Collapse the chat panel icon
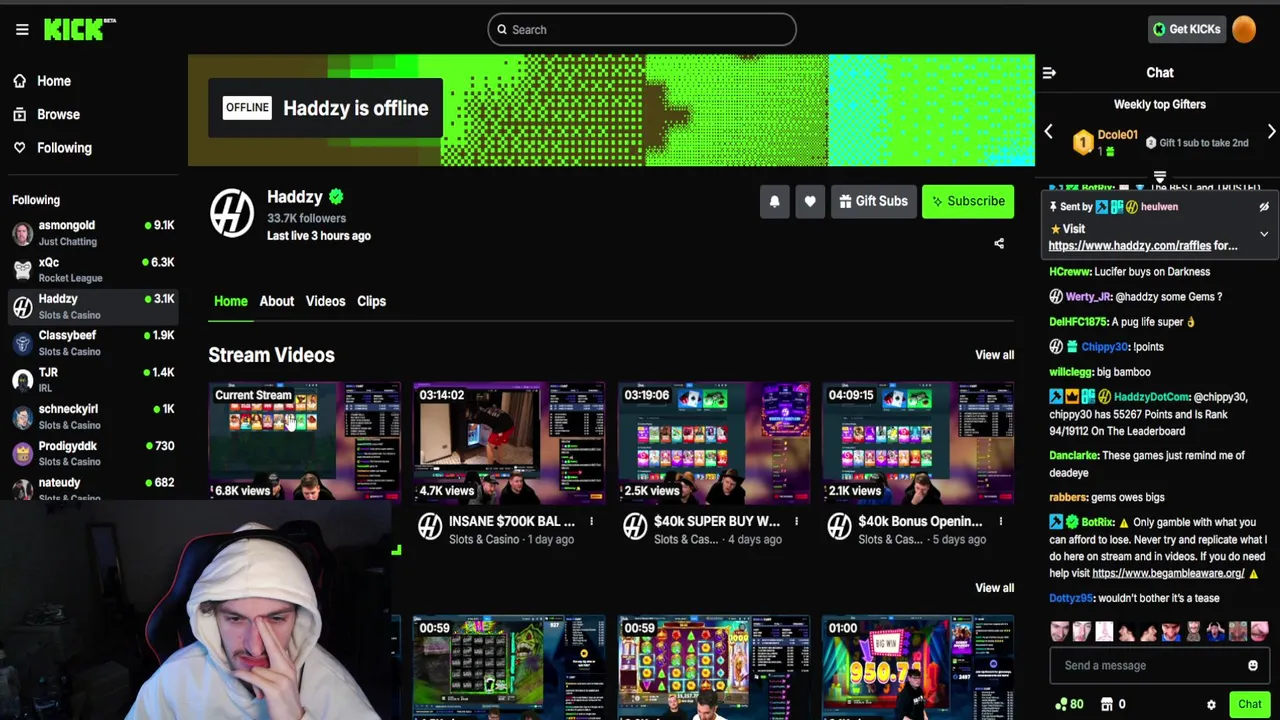1280x720 pixels. [x=1049, y=73]
